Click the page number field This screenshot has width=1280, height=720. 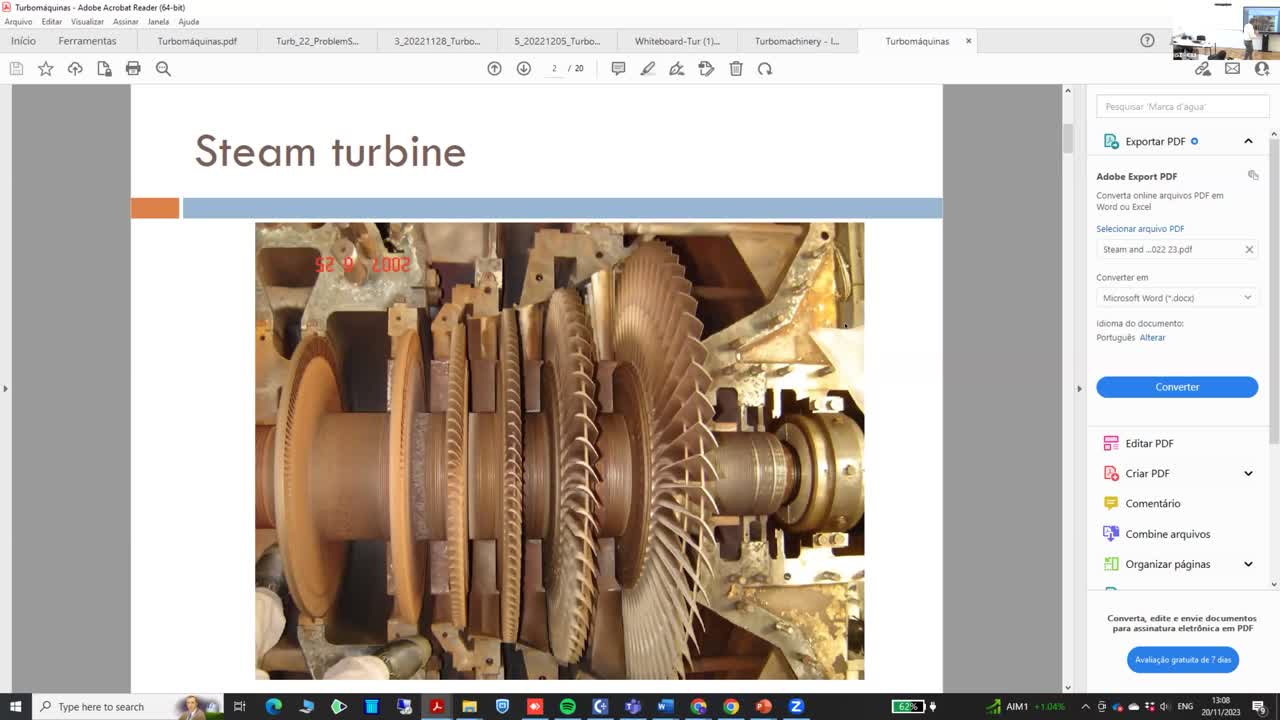point(554,69)
